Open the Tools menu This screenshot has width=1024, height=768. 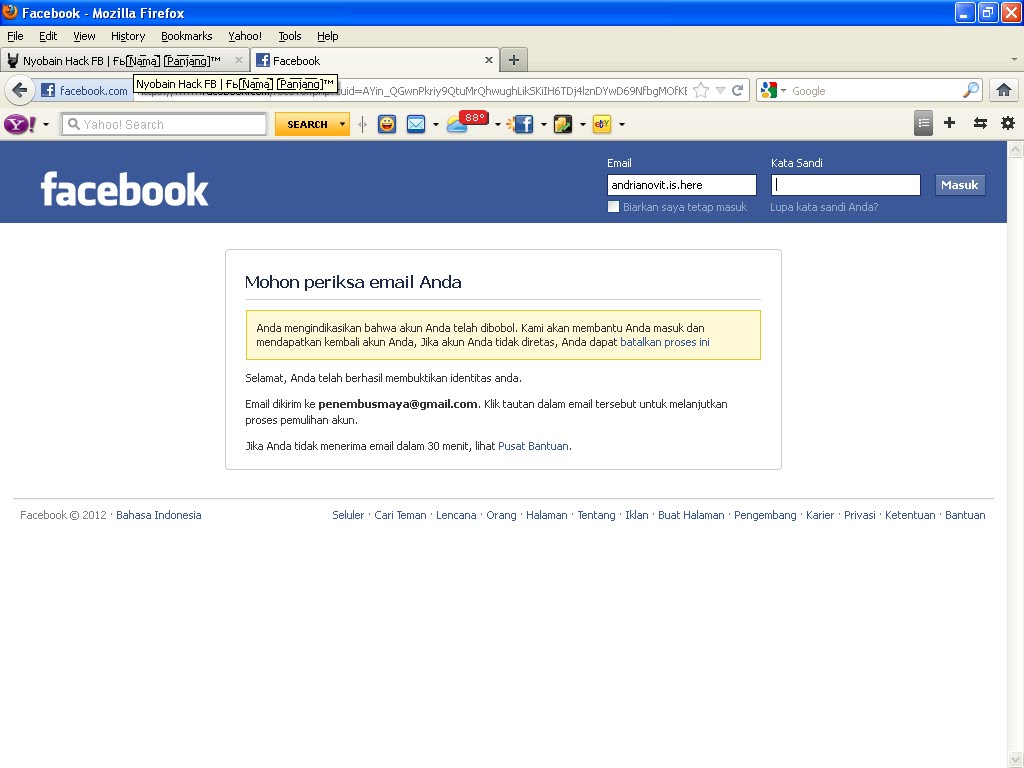290,36
